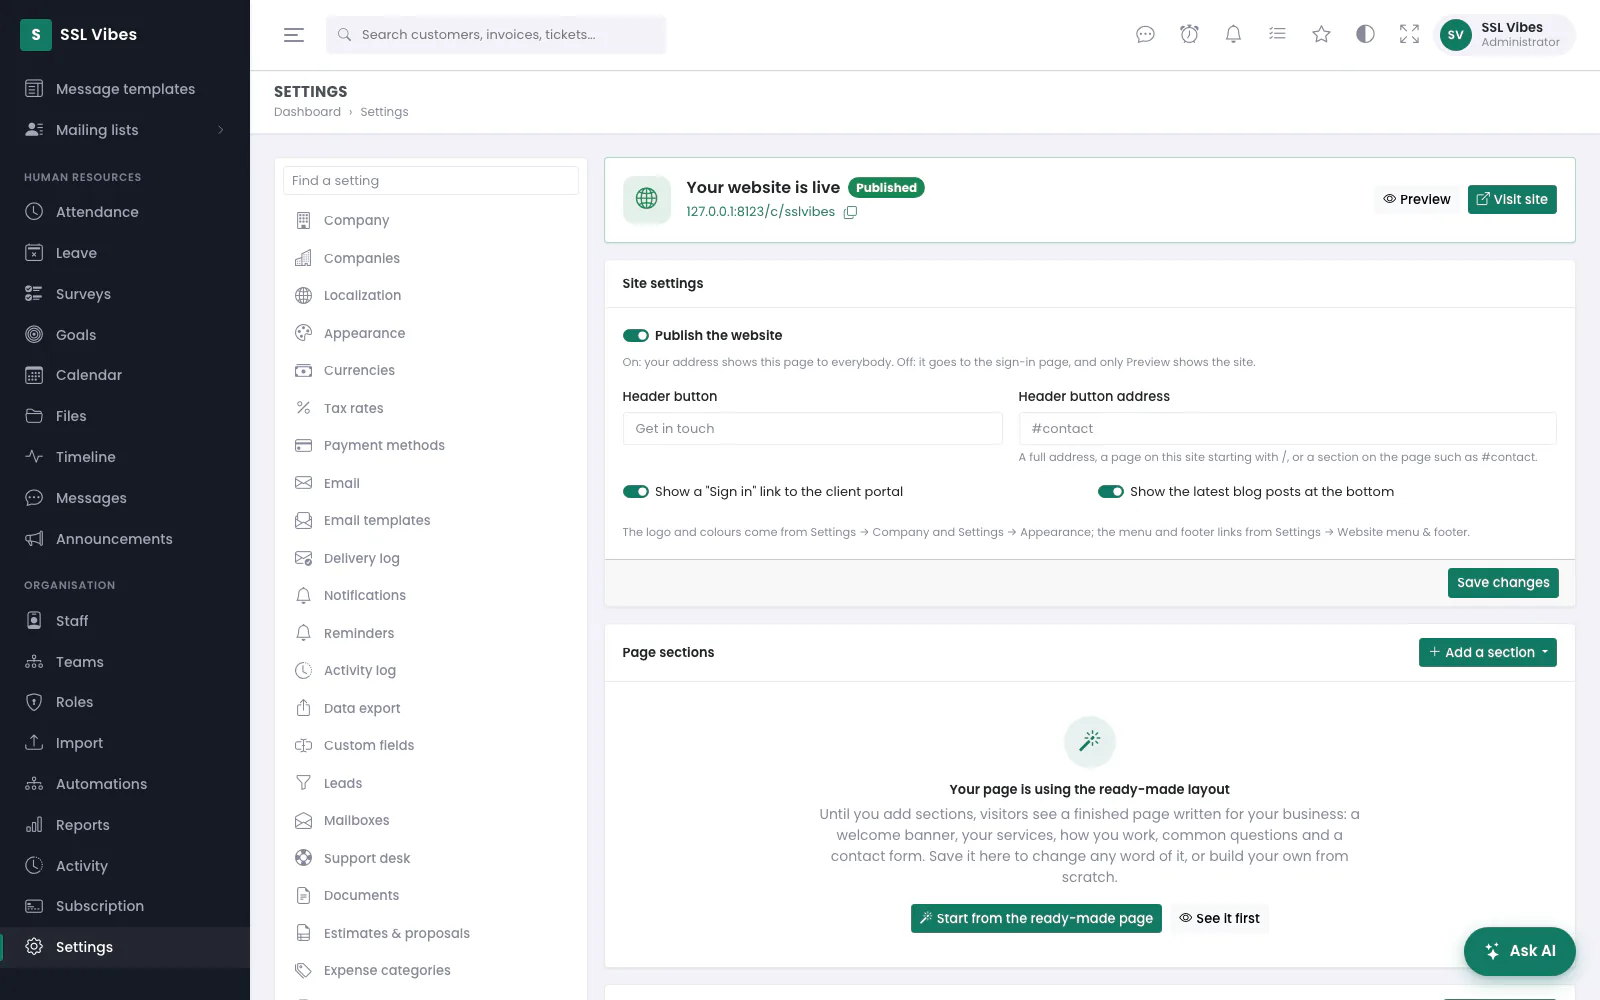Viewport: 1600px width, 1000px height.
Task: Click the Automations icon in sidebar
Action: pos(34,784)
